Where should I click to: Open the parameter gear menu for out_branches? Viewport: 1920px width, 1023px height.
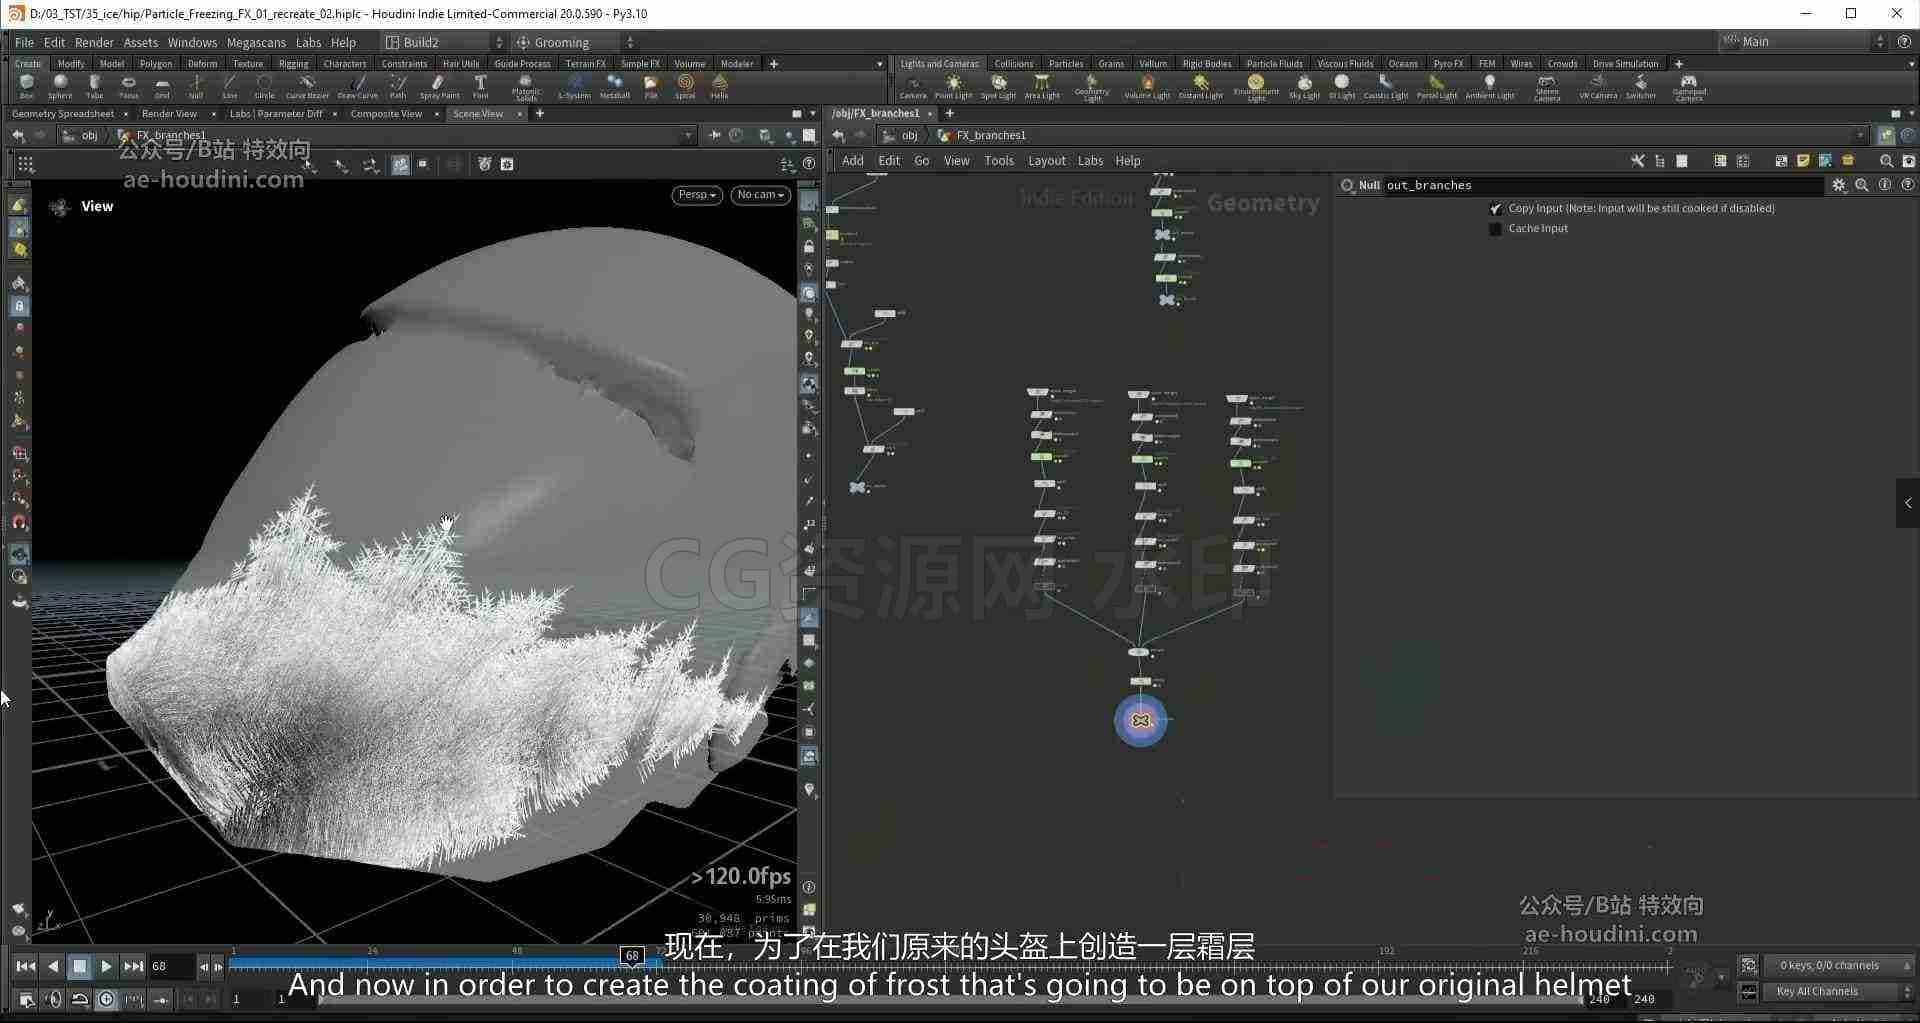1838,185
